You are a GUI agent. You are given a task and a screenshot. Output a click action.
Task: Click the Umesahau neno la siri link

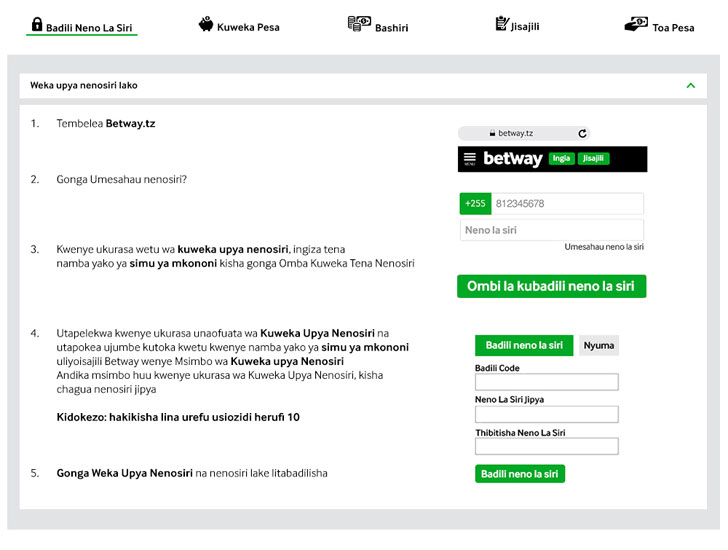point(604,247)
